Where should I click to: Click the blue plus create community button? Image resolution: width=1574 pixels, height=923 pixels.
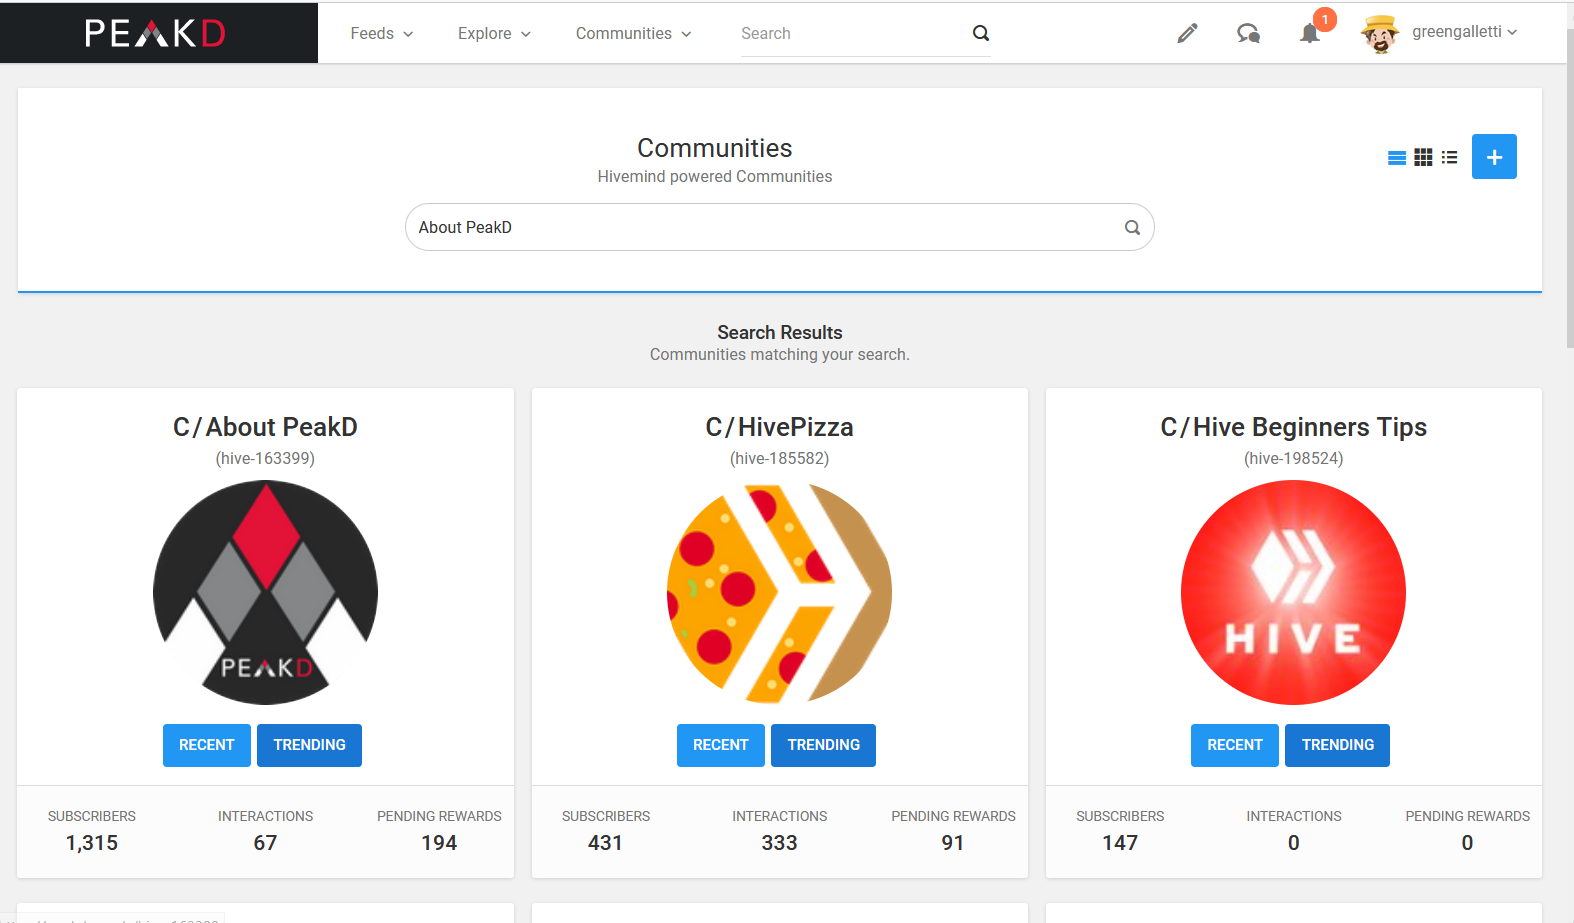click(1494, 157)
